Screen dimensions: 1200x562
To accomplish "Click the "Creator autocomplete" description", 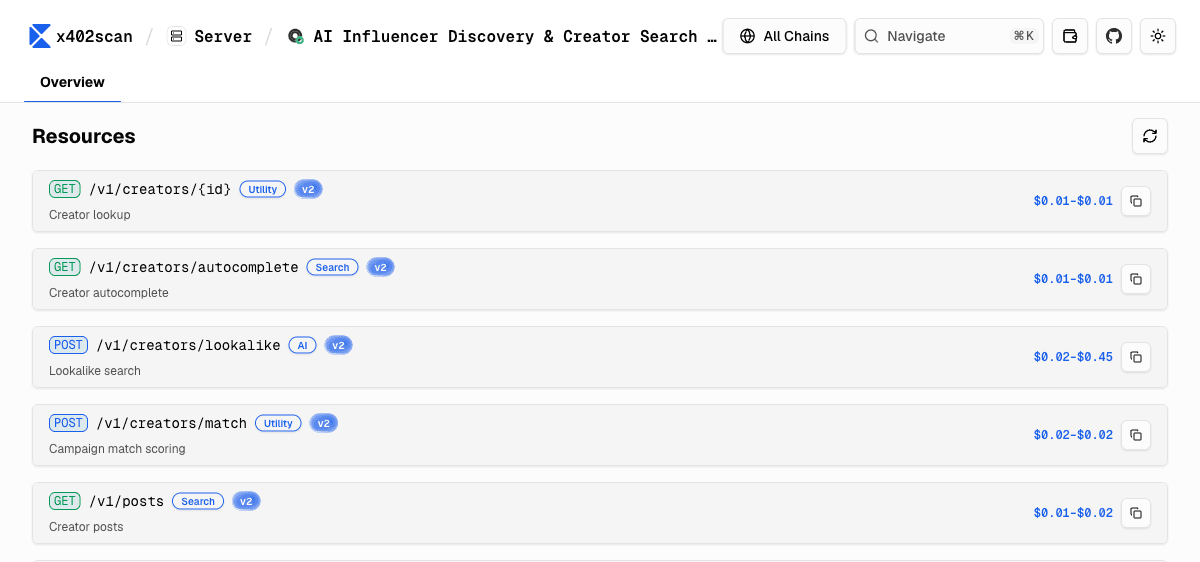I will pos(109,293).
